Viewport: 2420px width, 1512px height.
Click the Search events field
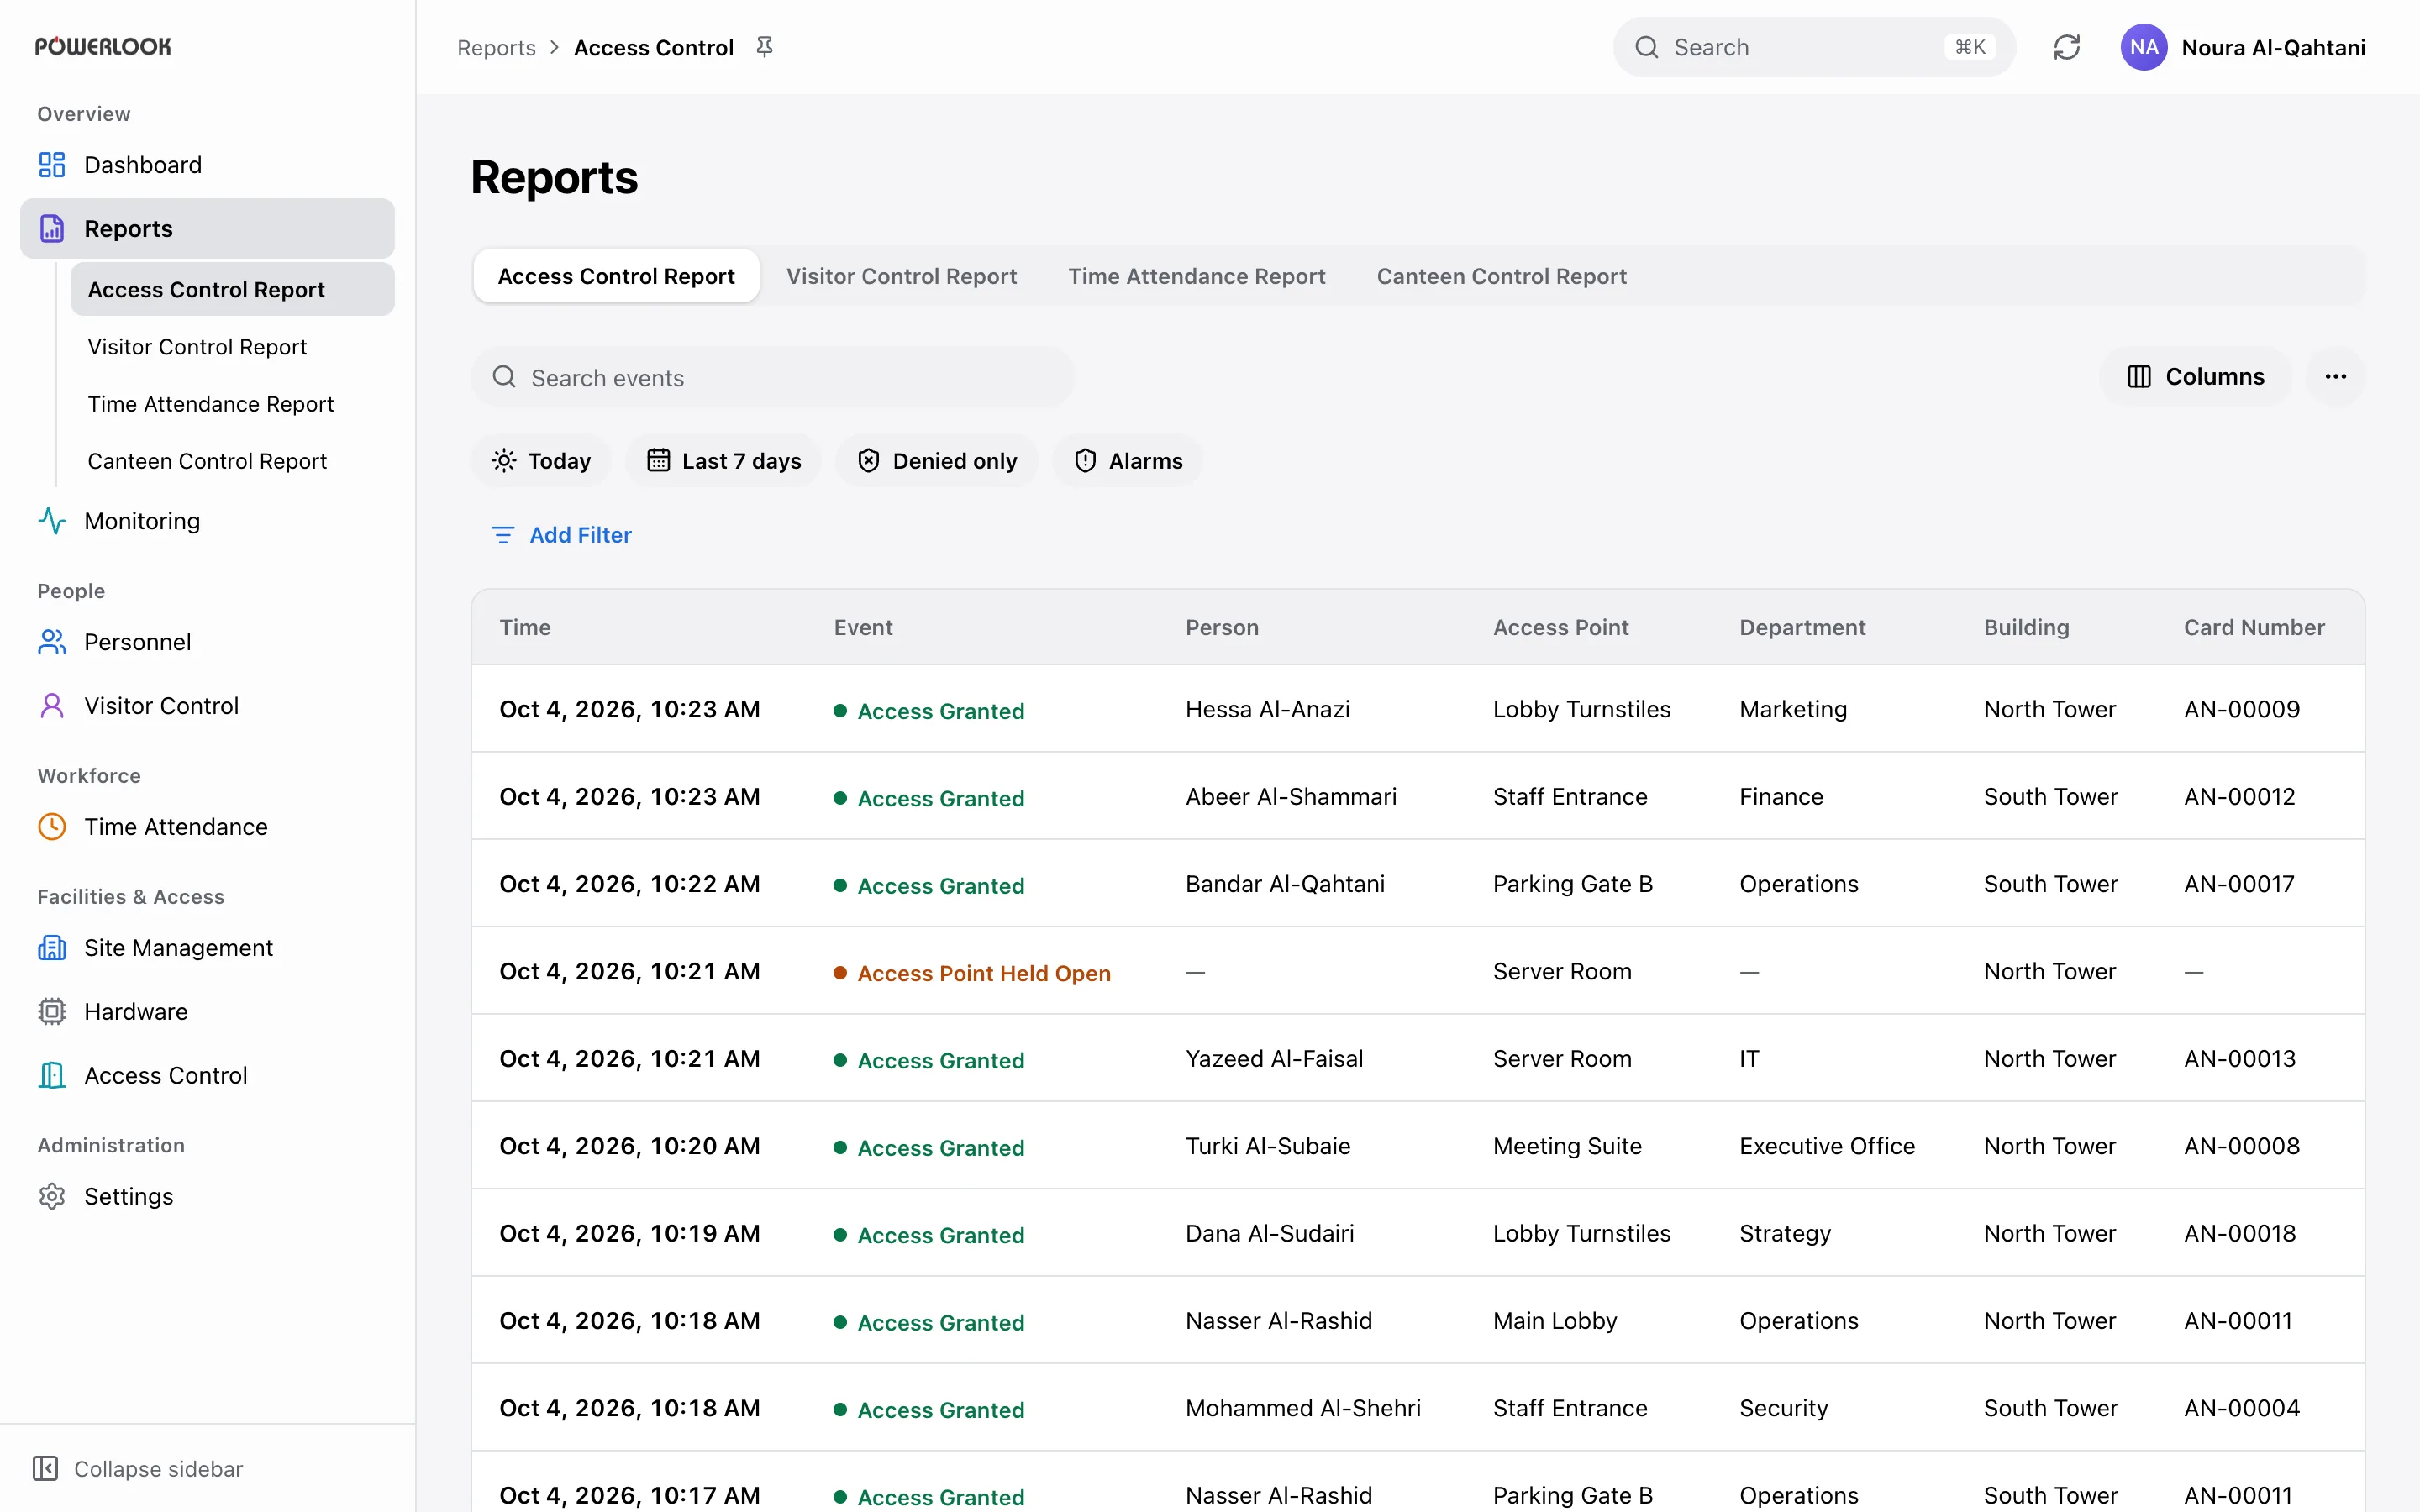click(x=773, y=377)
